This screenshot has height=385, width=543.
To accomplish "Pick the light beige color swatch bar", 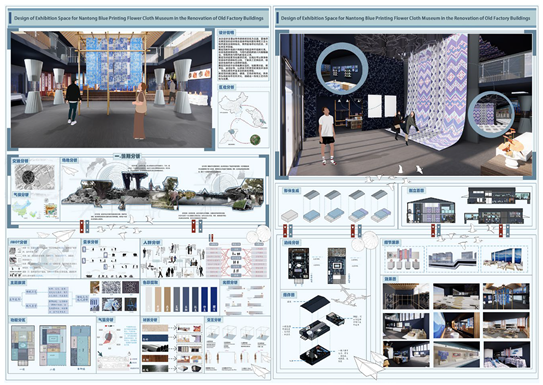I will tap(158, 299).
